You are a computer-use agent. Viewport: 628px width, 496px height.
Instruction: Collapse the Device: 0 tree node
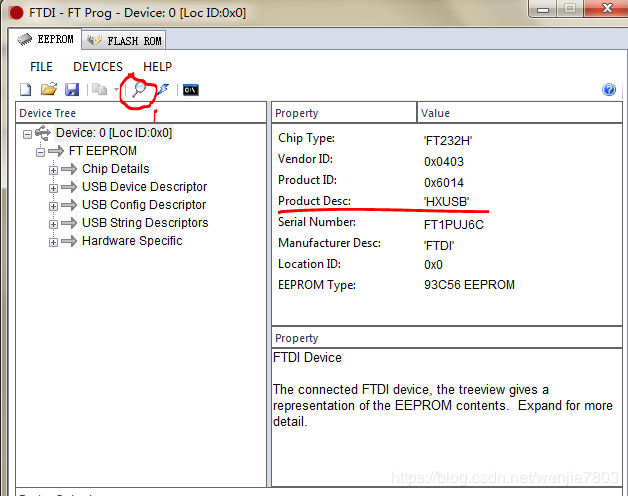(27, 133)
